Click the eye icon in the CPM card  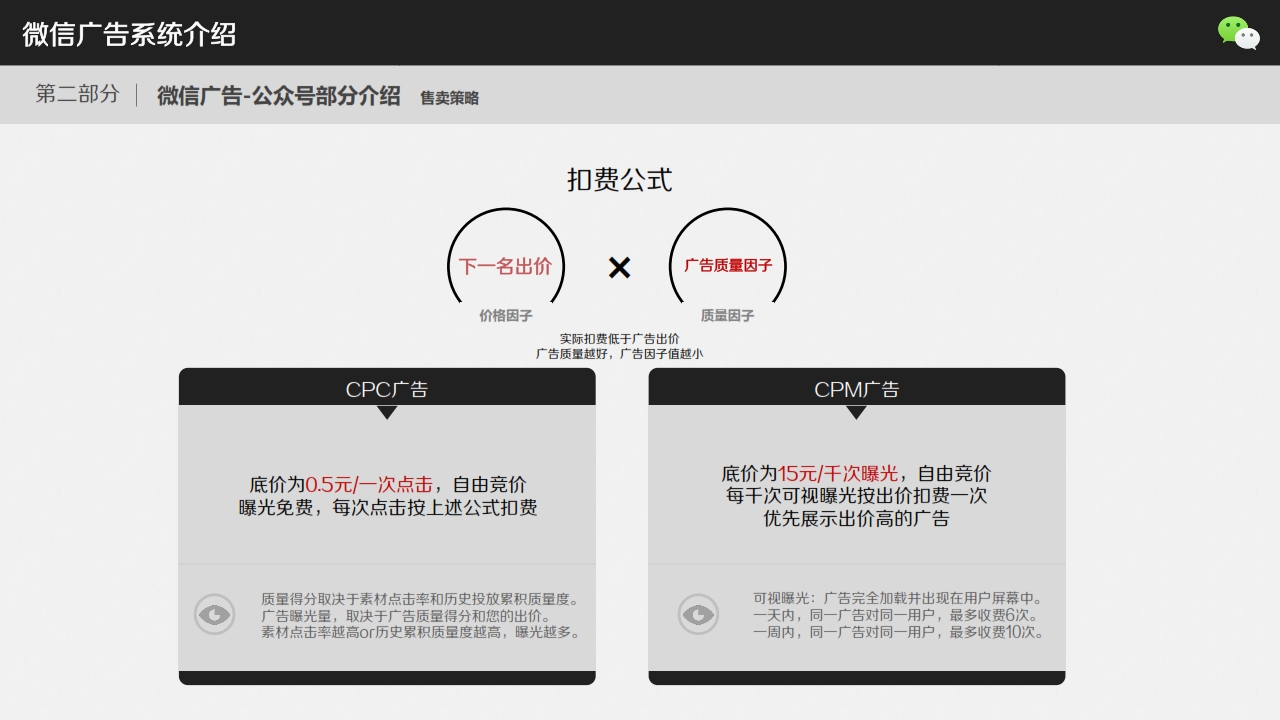click(x=698, y=614)
